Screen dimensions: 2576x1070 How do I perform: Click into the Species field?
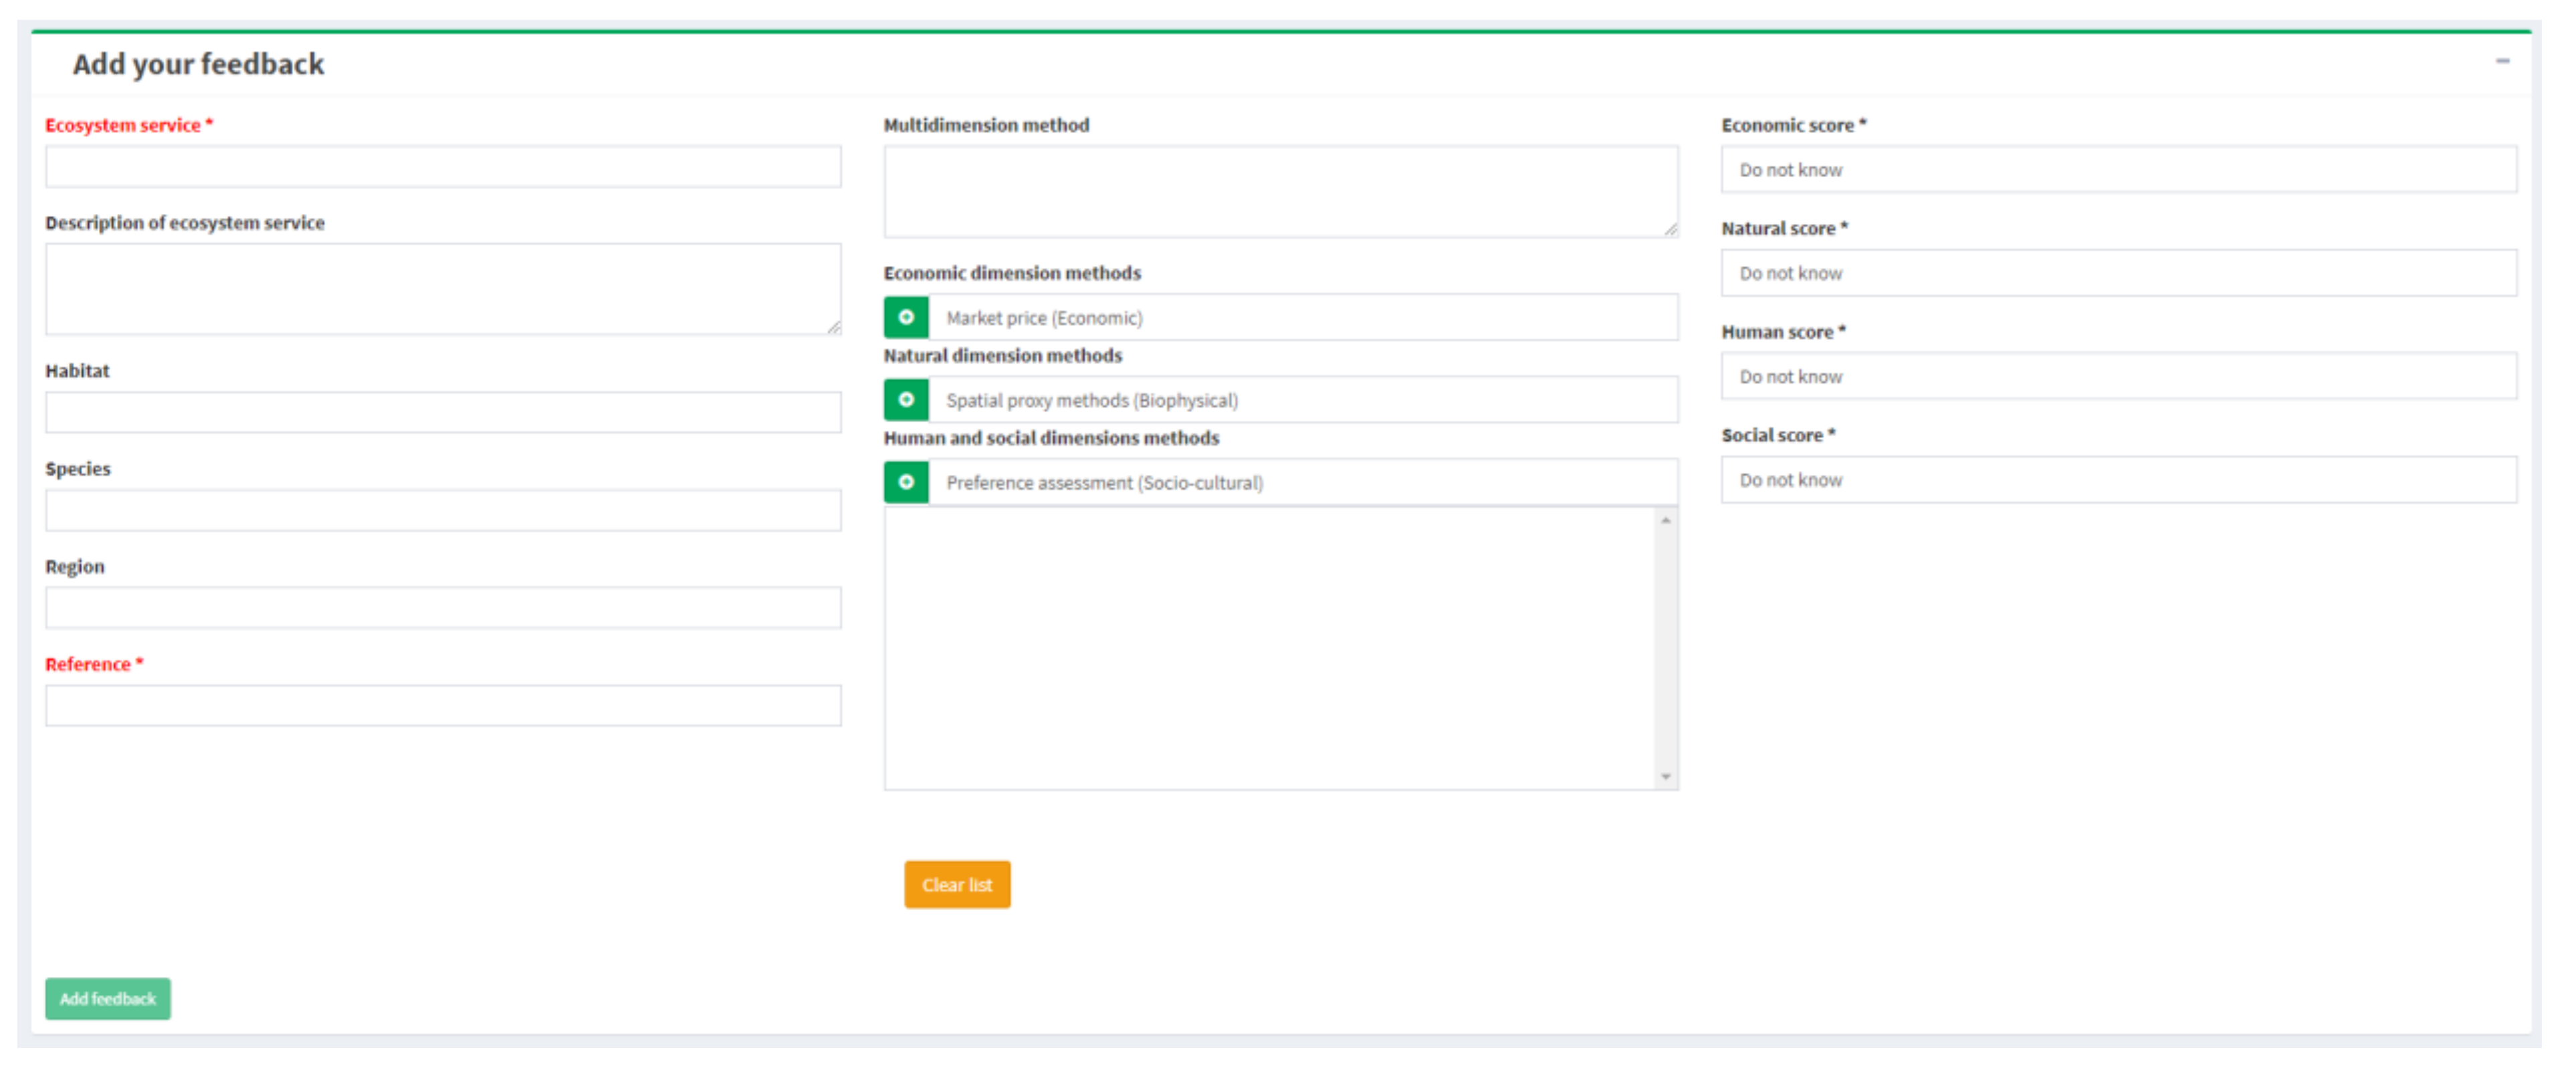[443, 510]
